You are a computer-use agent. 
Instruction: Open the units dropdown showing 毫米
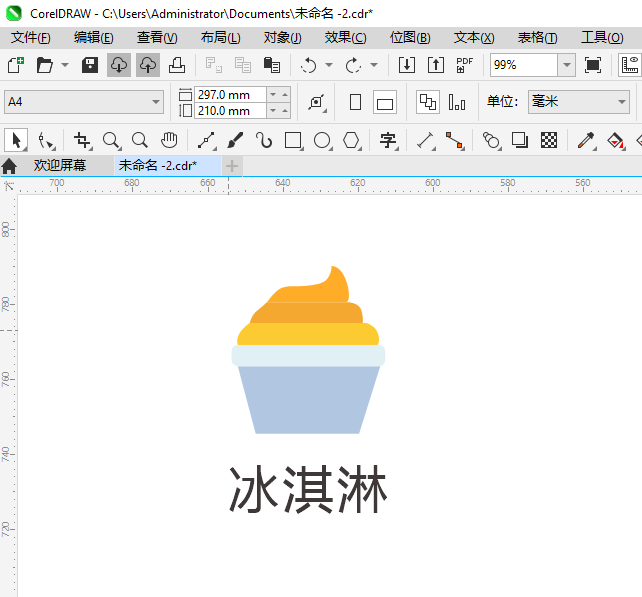[579, 102]
